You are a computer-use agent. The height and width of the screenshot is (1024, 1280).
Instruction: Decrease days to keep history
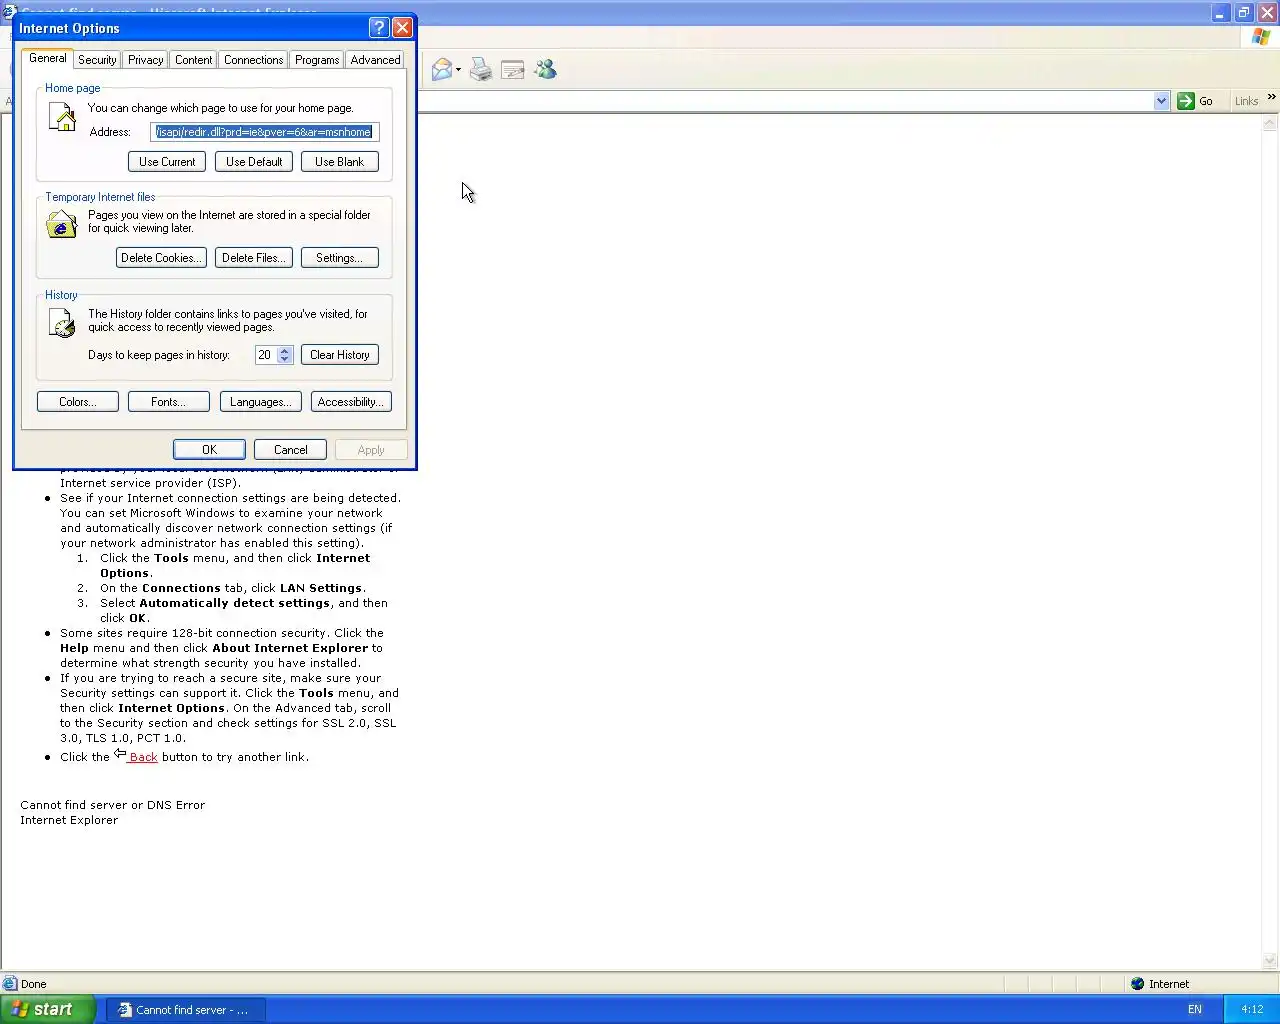tap(285, 359)
